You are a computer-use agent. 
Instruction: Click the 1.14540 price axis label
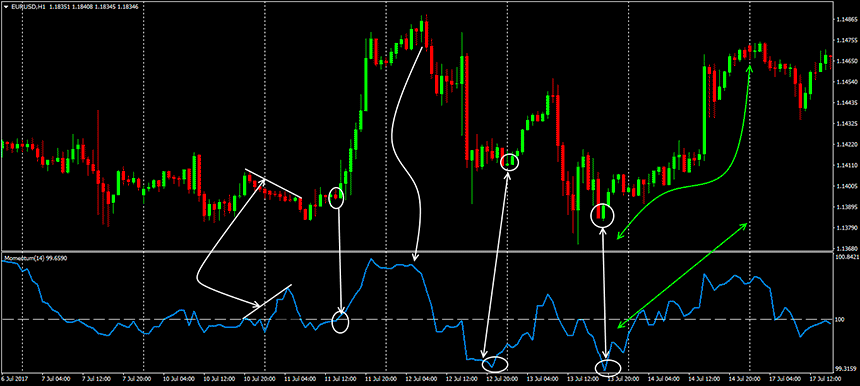click(x=848, y=82)
